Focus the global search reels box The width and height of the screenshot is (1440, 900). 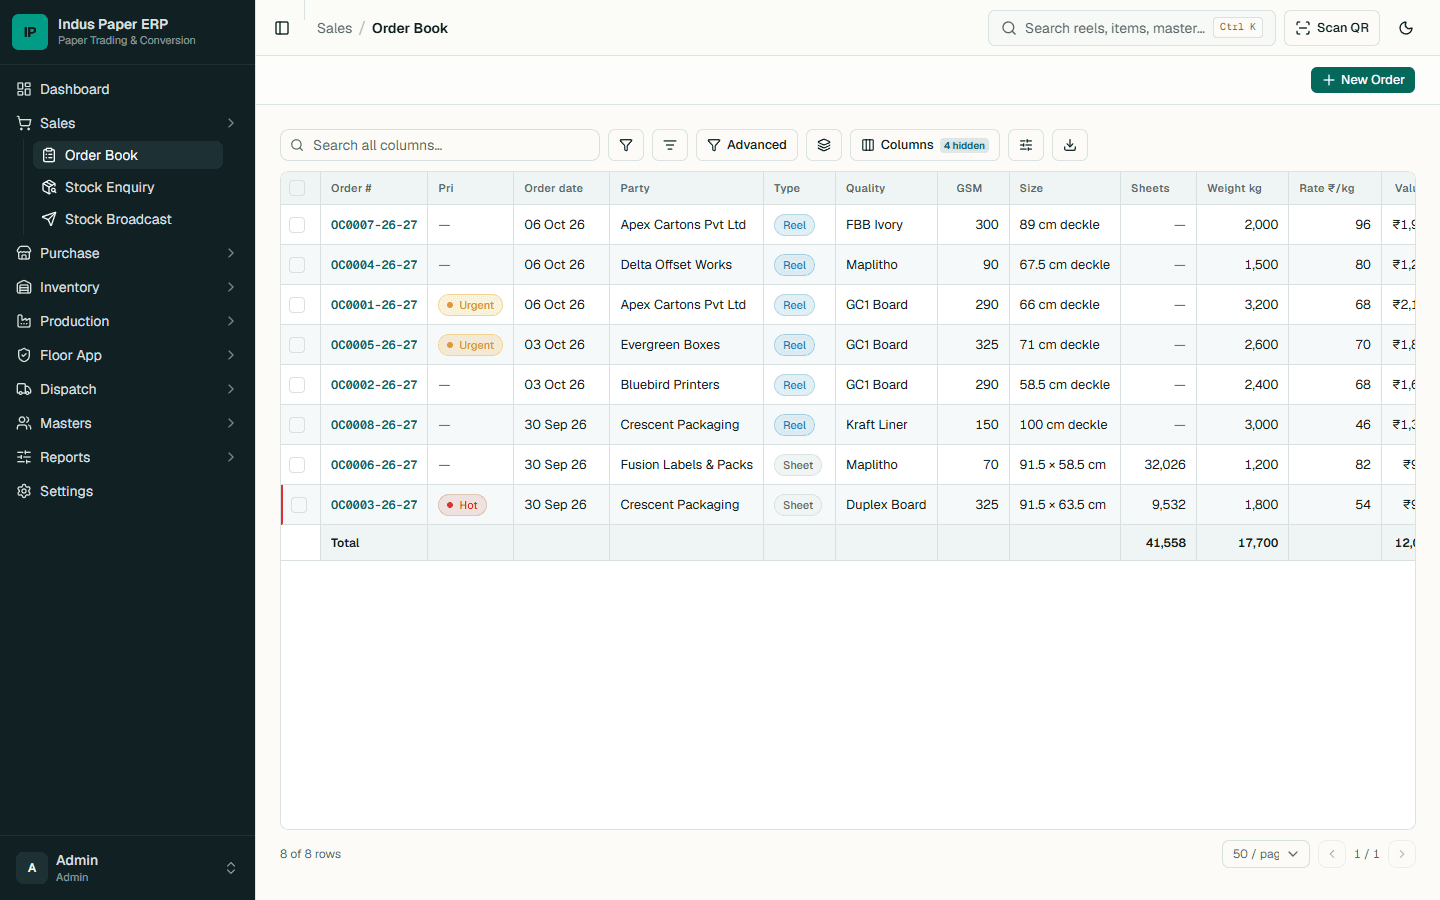(x=1132, y=28)
